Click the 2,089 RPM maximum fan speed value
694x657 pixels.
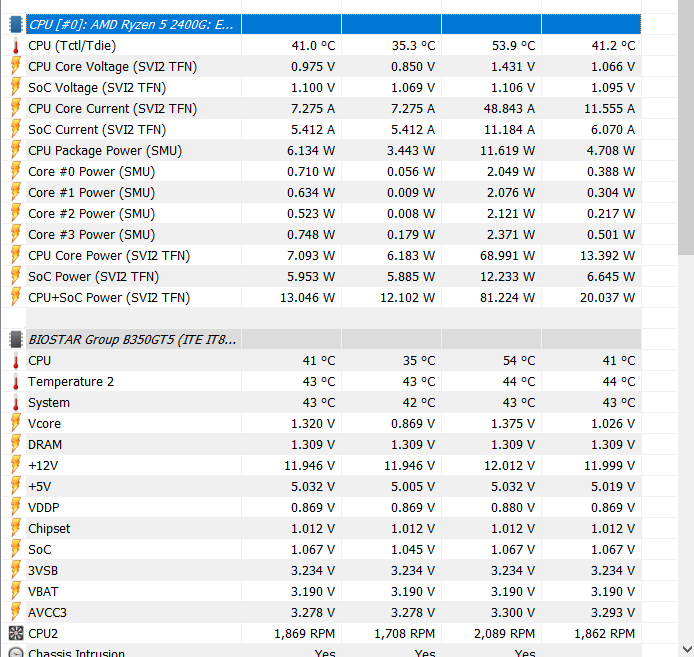click(x=504, y=634)
